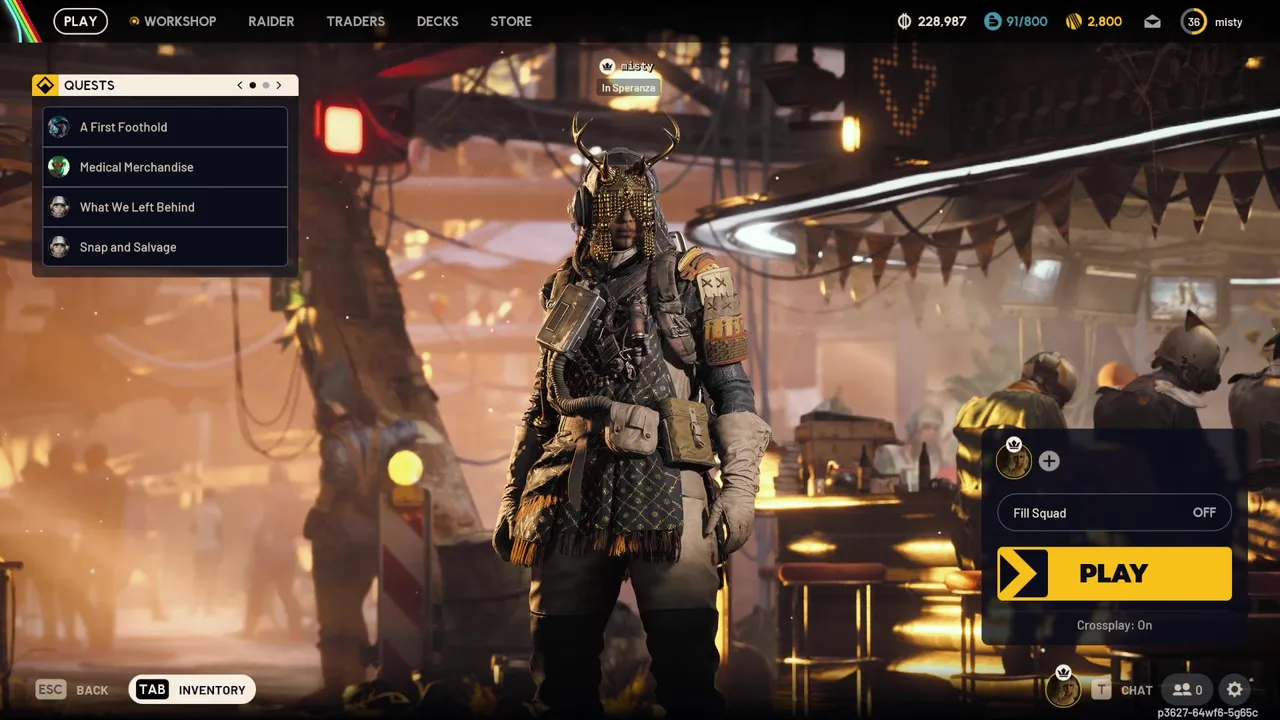Screen dimensions: 1280x720
Task: Go to next quests page arrow
Action: pos(279,85)
